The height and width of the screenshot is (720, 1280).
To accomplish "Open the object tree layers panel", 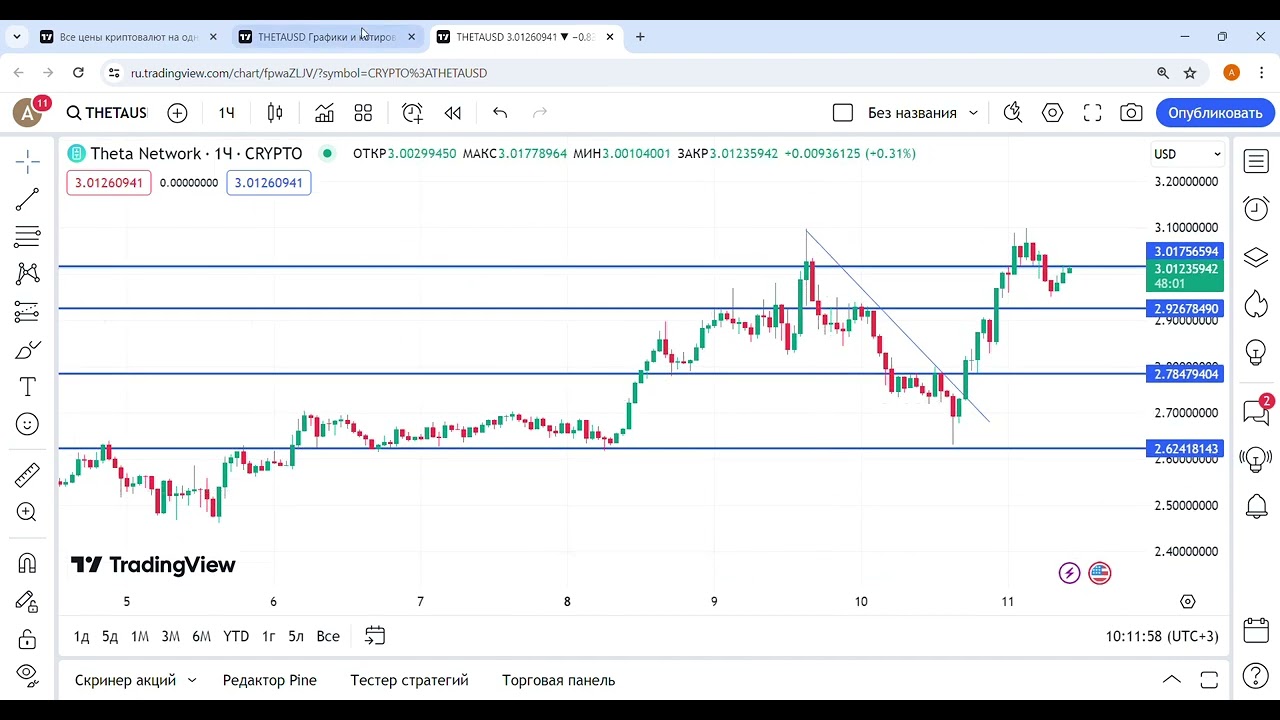I will pyautogui.click(x=1256, y=257).
